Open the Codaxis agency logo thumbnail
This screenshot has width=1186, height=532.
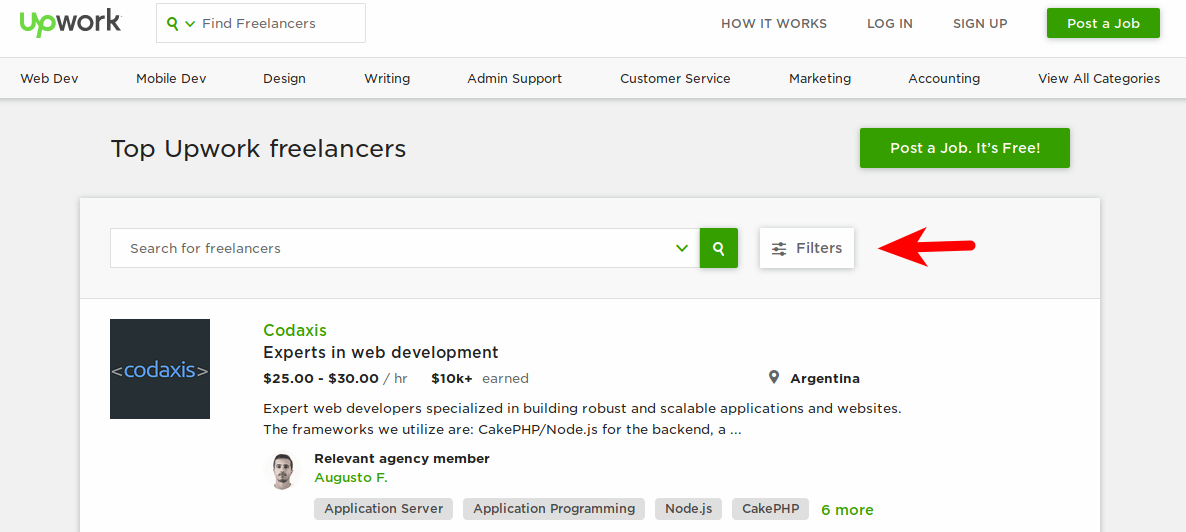(x=160, y=369)
